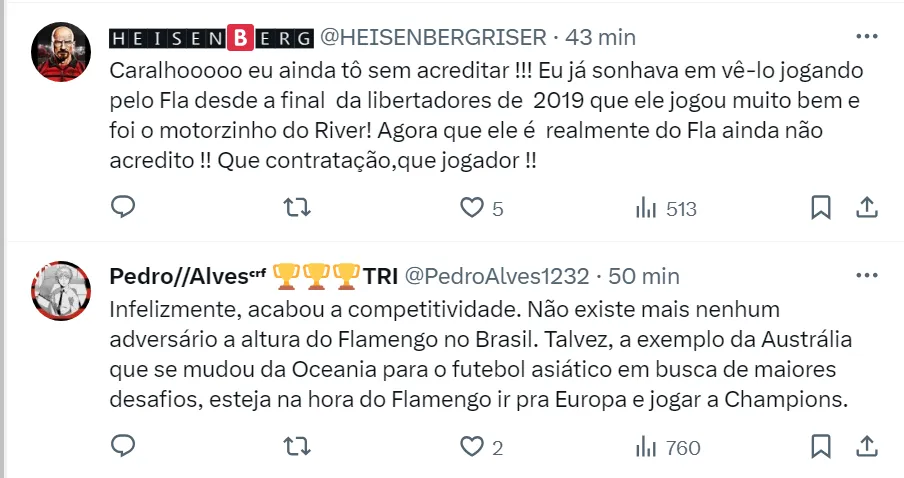
Task: Open more options menu on Pedro//Alves tweet
Action: point(867,275)
